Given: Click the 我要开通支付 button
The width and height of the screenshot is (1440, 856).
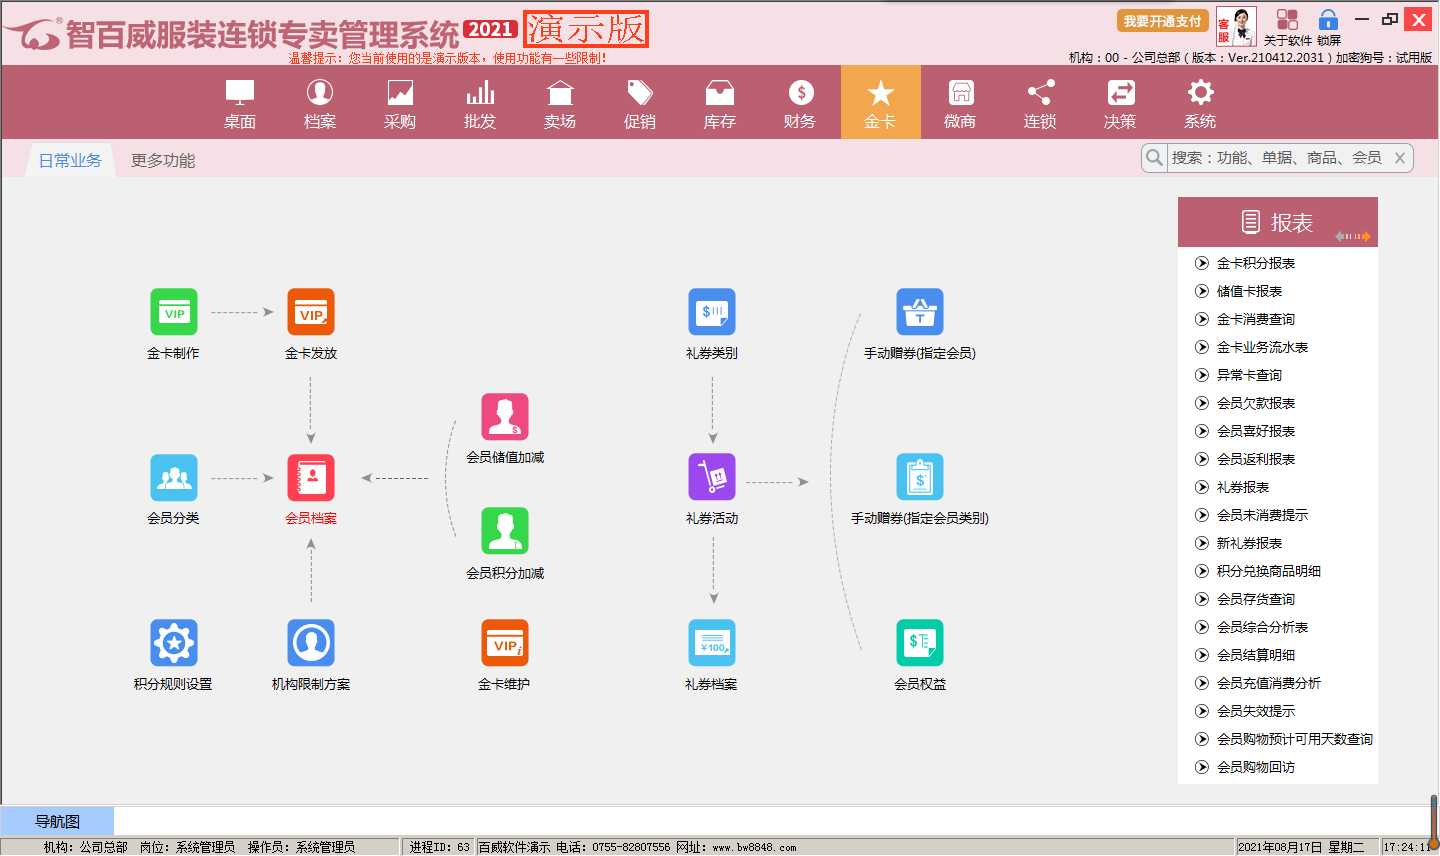Looking at the screenshot, I should [x=1162, y=22].
